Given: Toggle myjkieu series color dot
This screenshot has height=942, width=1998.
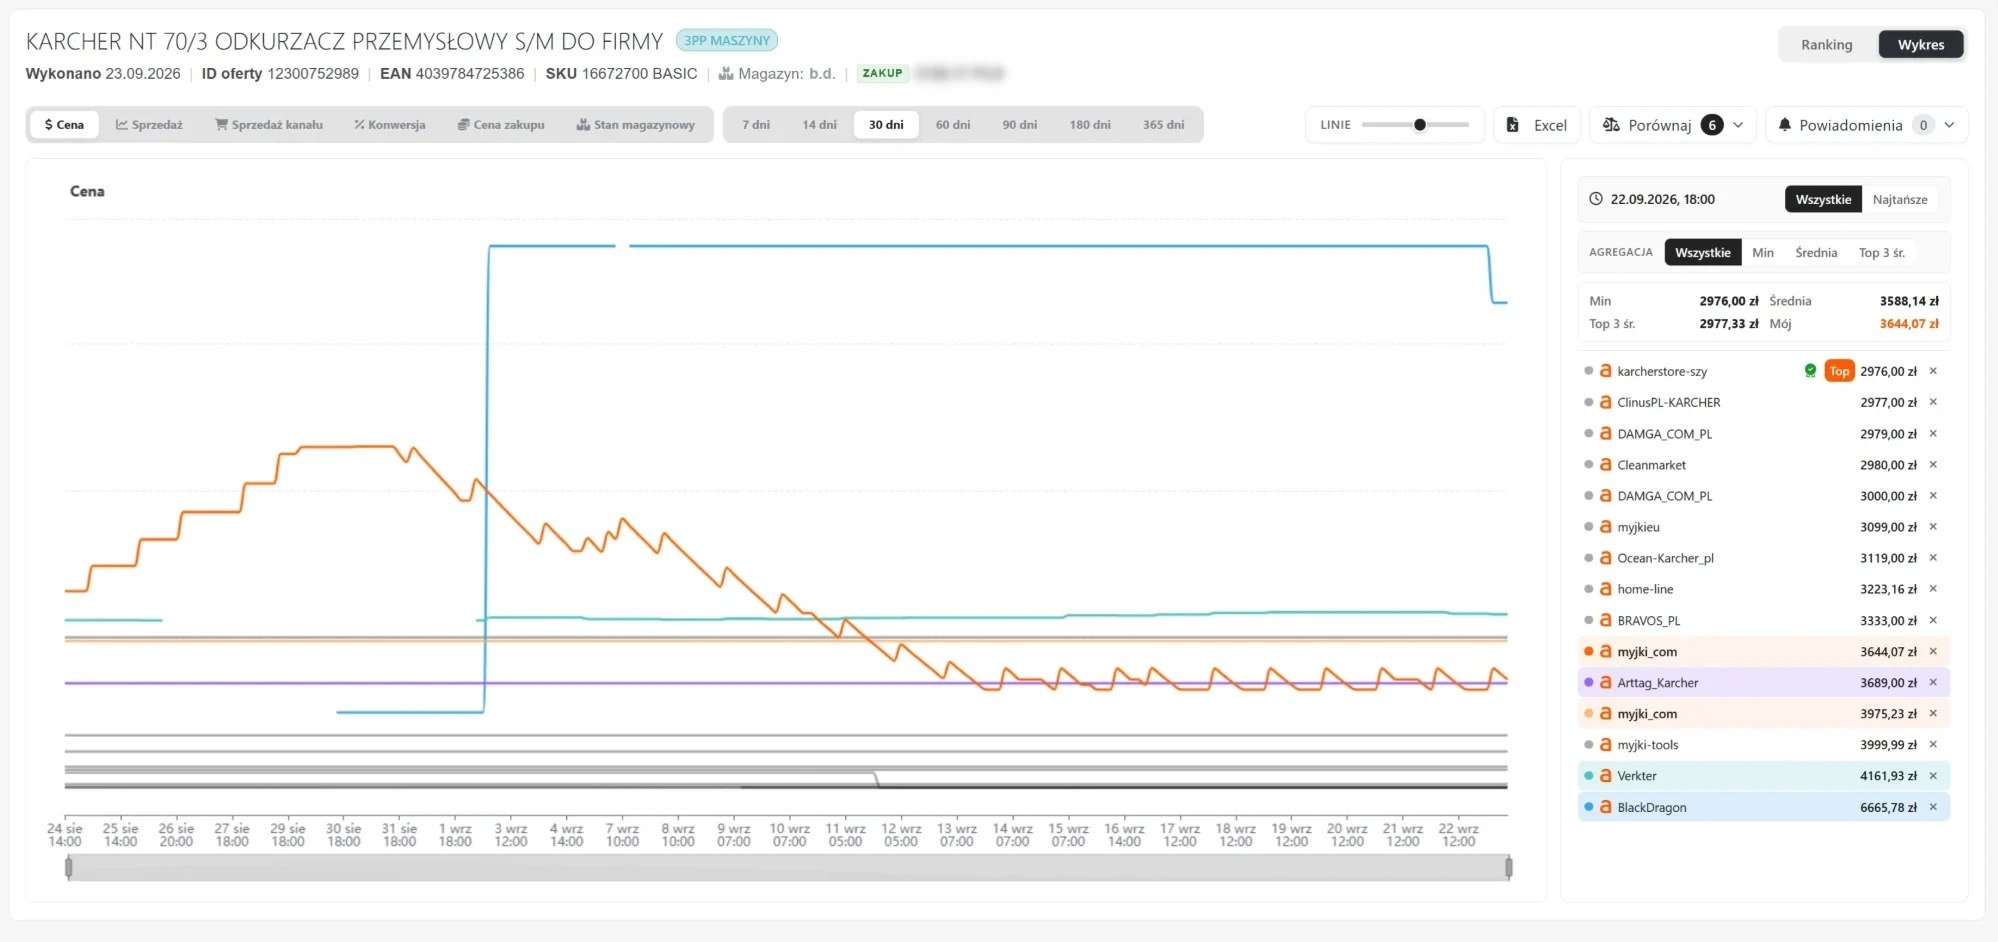Looking at the screenshot, I should pos(1588,527).
